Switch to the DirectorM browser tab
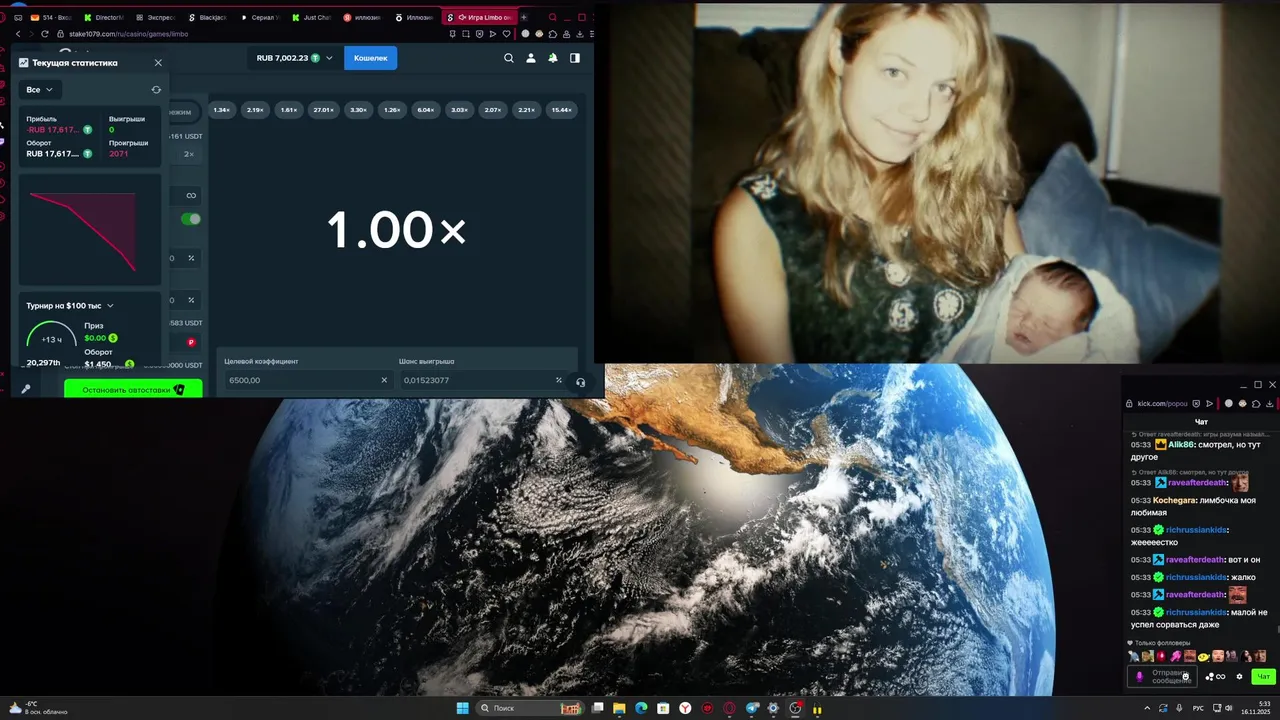 pos(105,17)
